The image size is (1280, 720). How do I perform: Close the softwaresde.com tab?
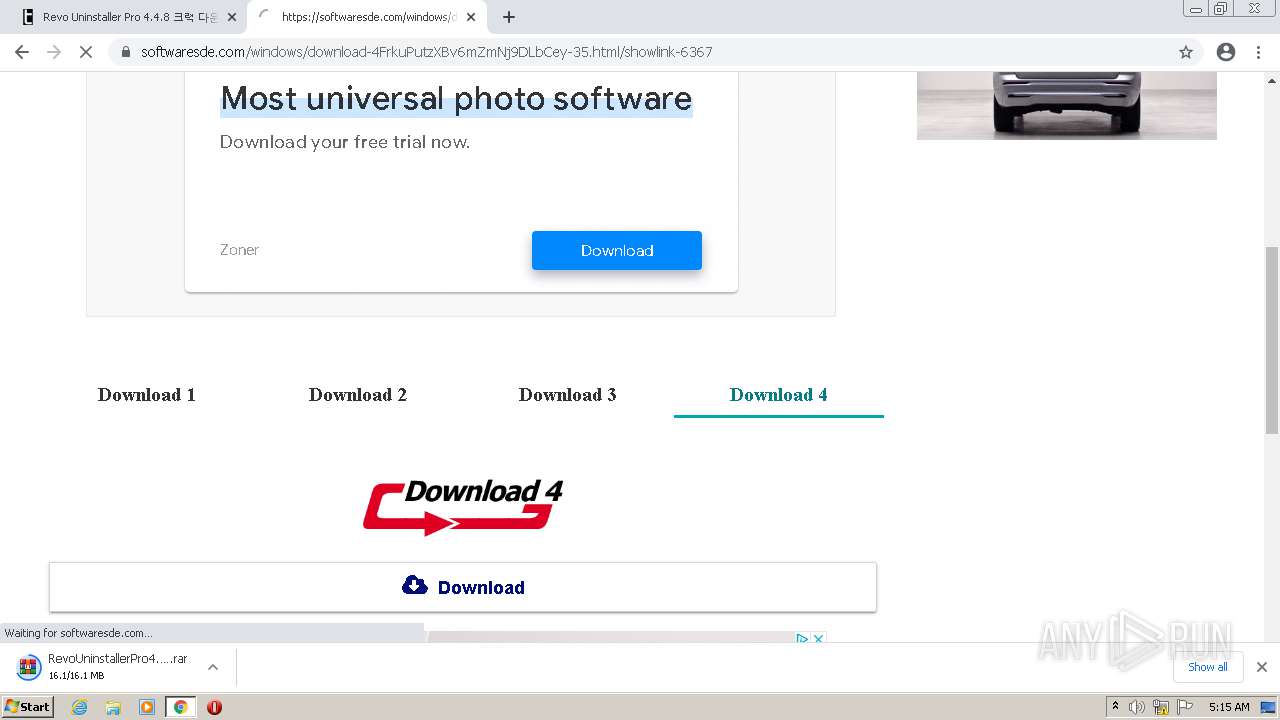coord(471,17)
